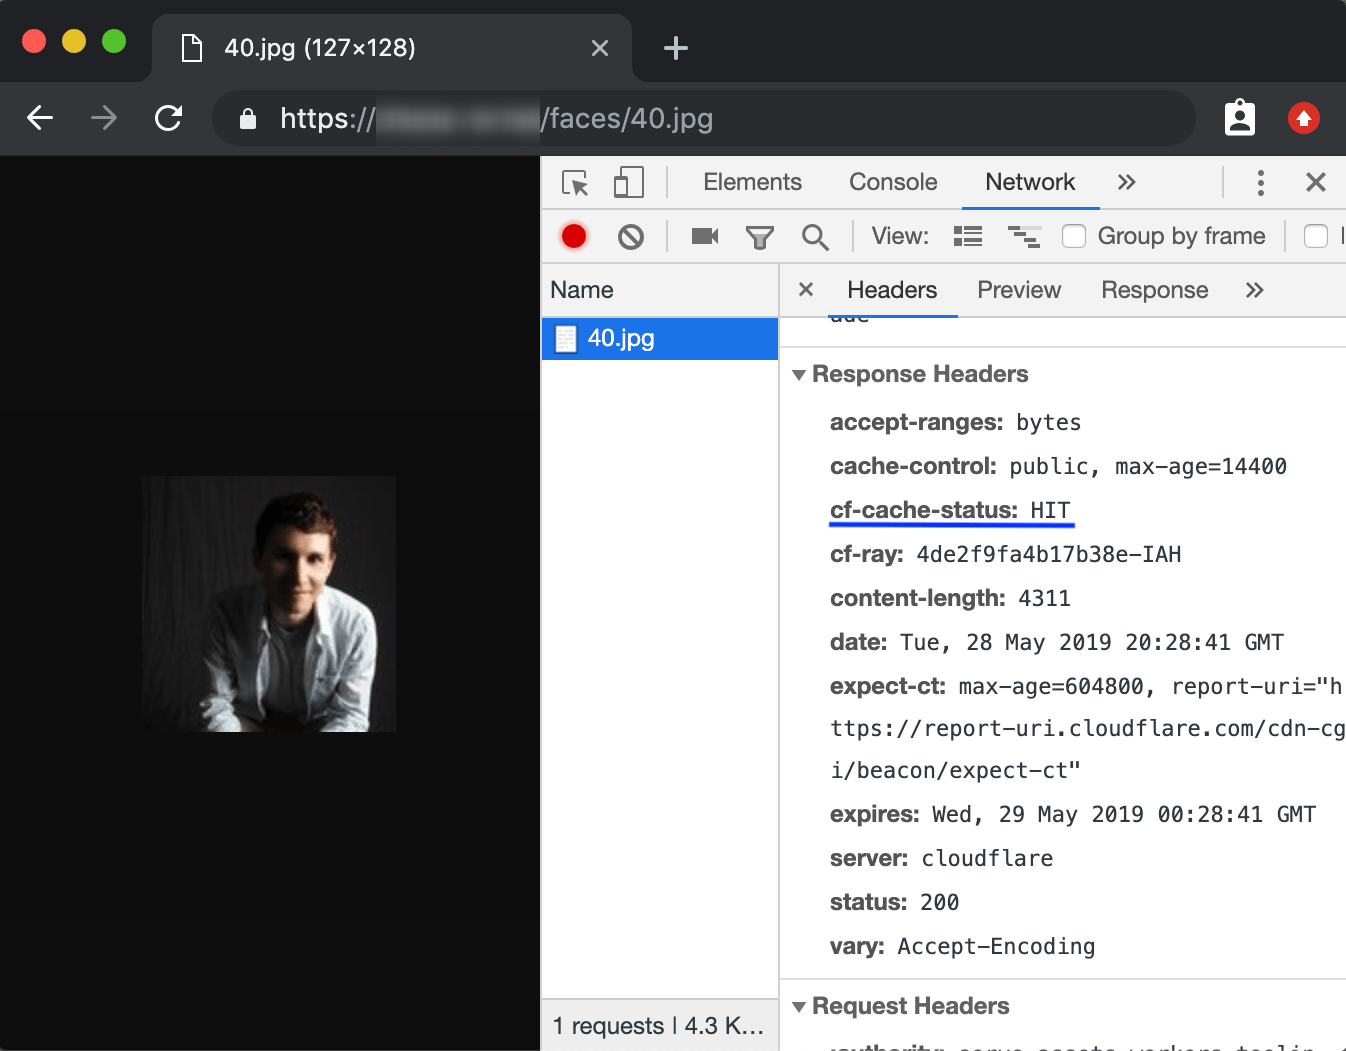The width and height of the screenshot is (1346, 1051).
Task: Switch to the Console panel
Action: pyautogui.click(x=892, y=182)
